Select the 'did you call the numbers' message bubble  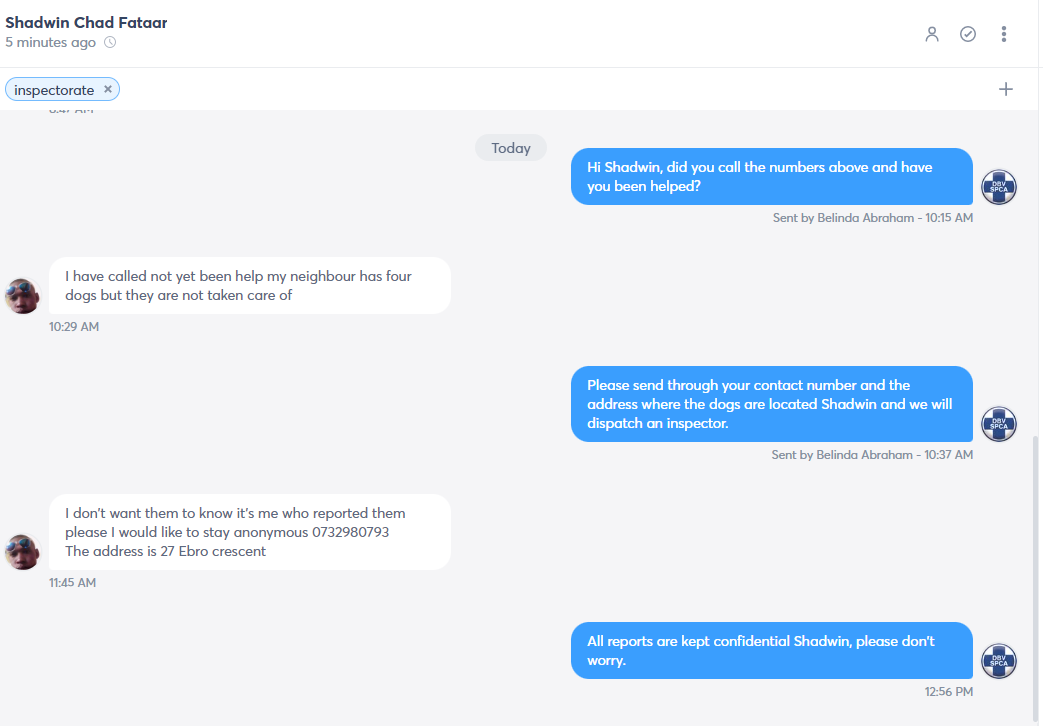tap(772, 176)
